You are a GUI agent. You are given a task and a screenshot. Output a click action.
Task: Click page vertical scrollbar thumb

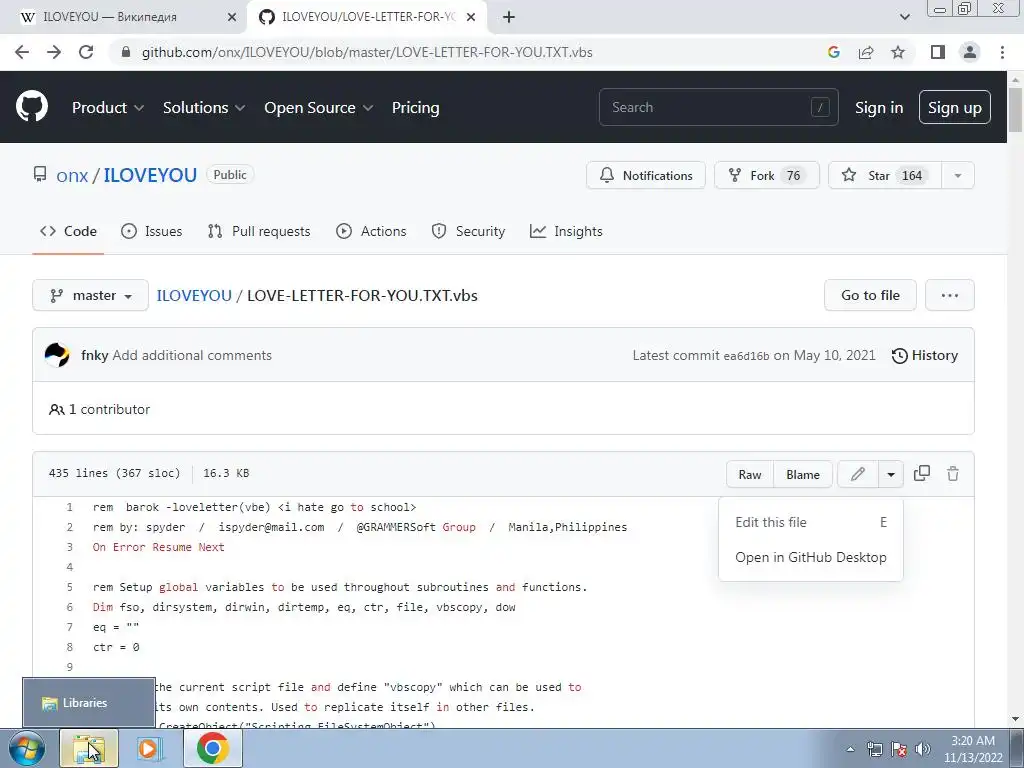[1015, 109]
